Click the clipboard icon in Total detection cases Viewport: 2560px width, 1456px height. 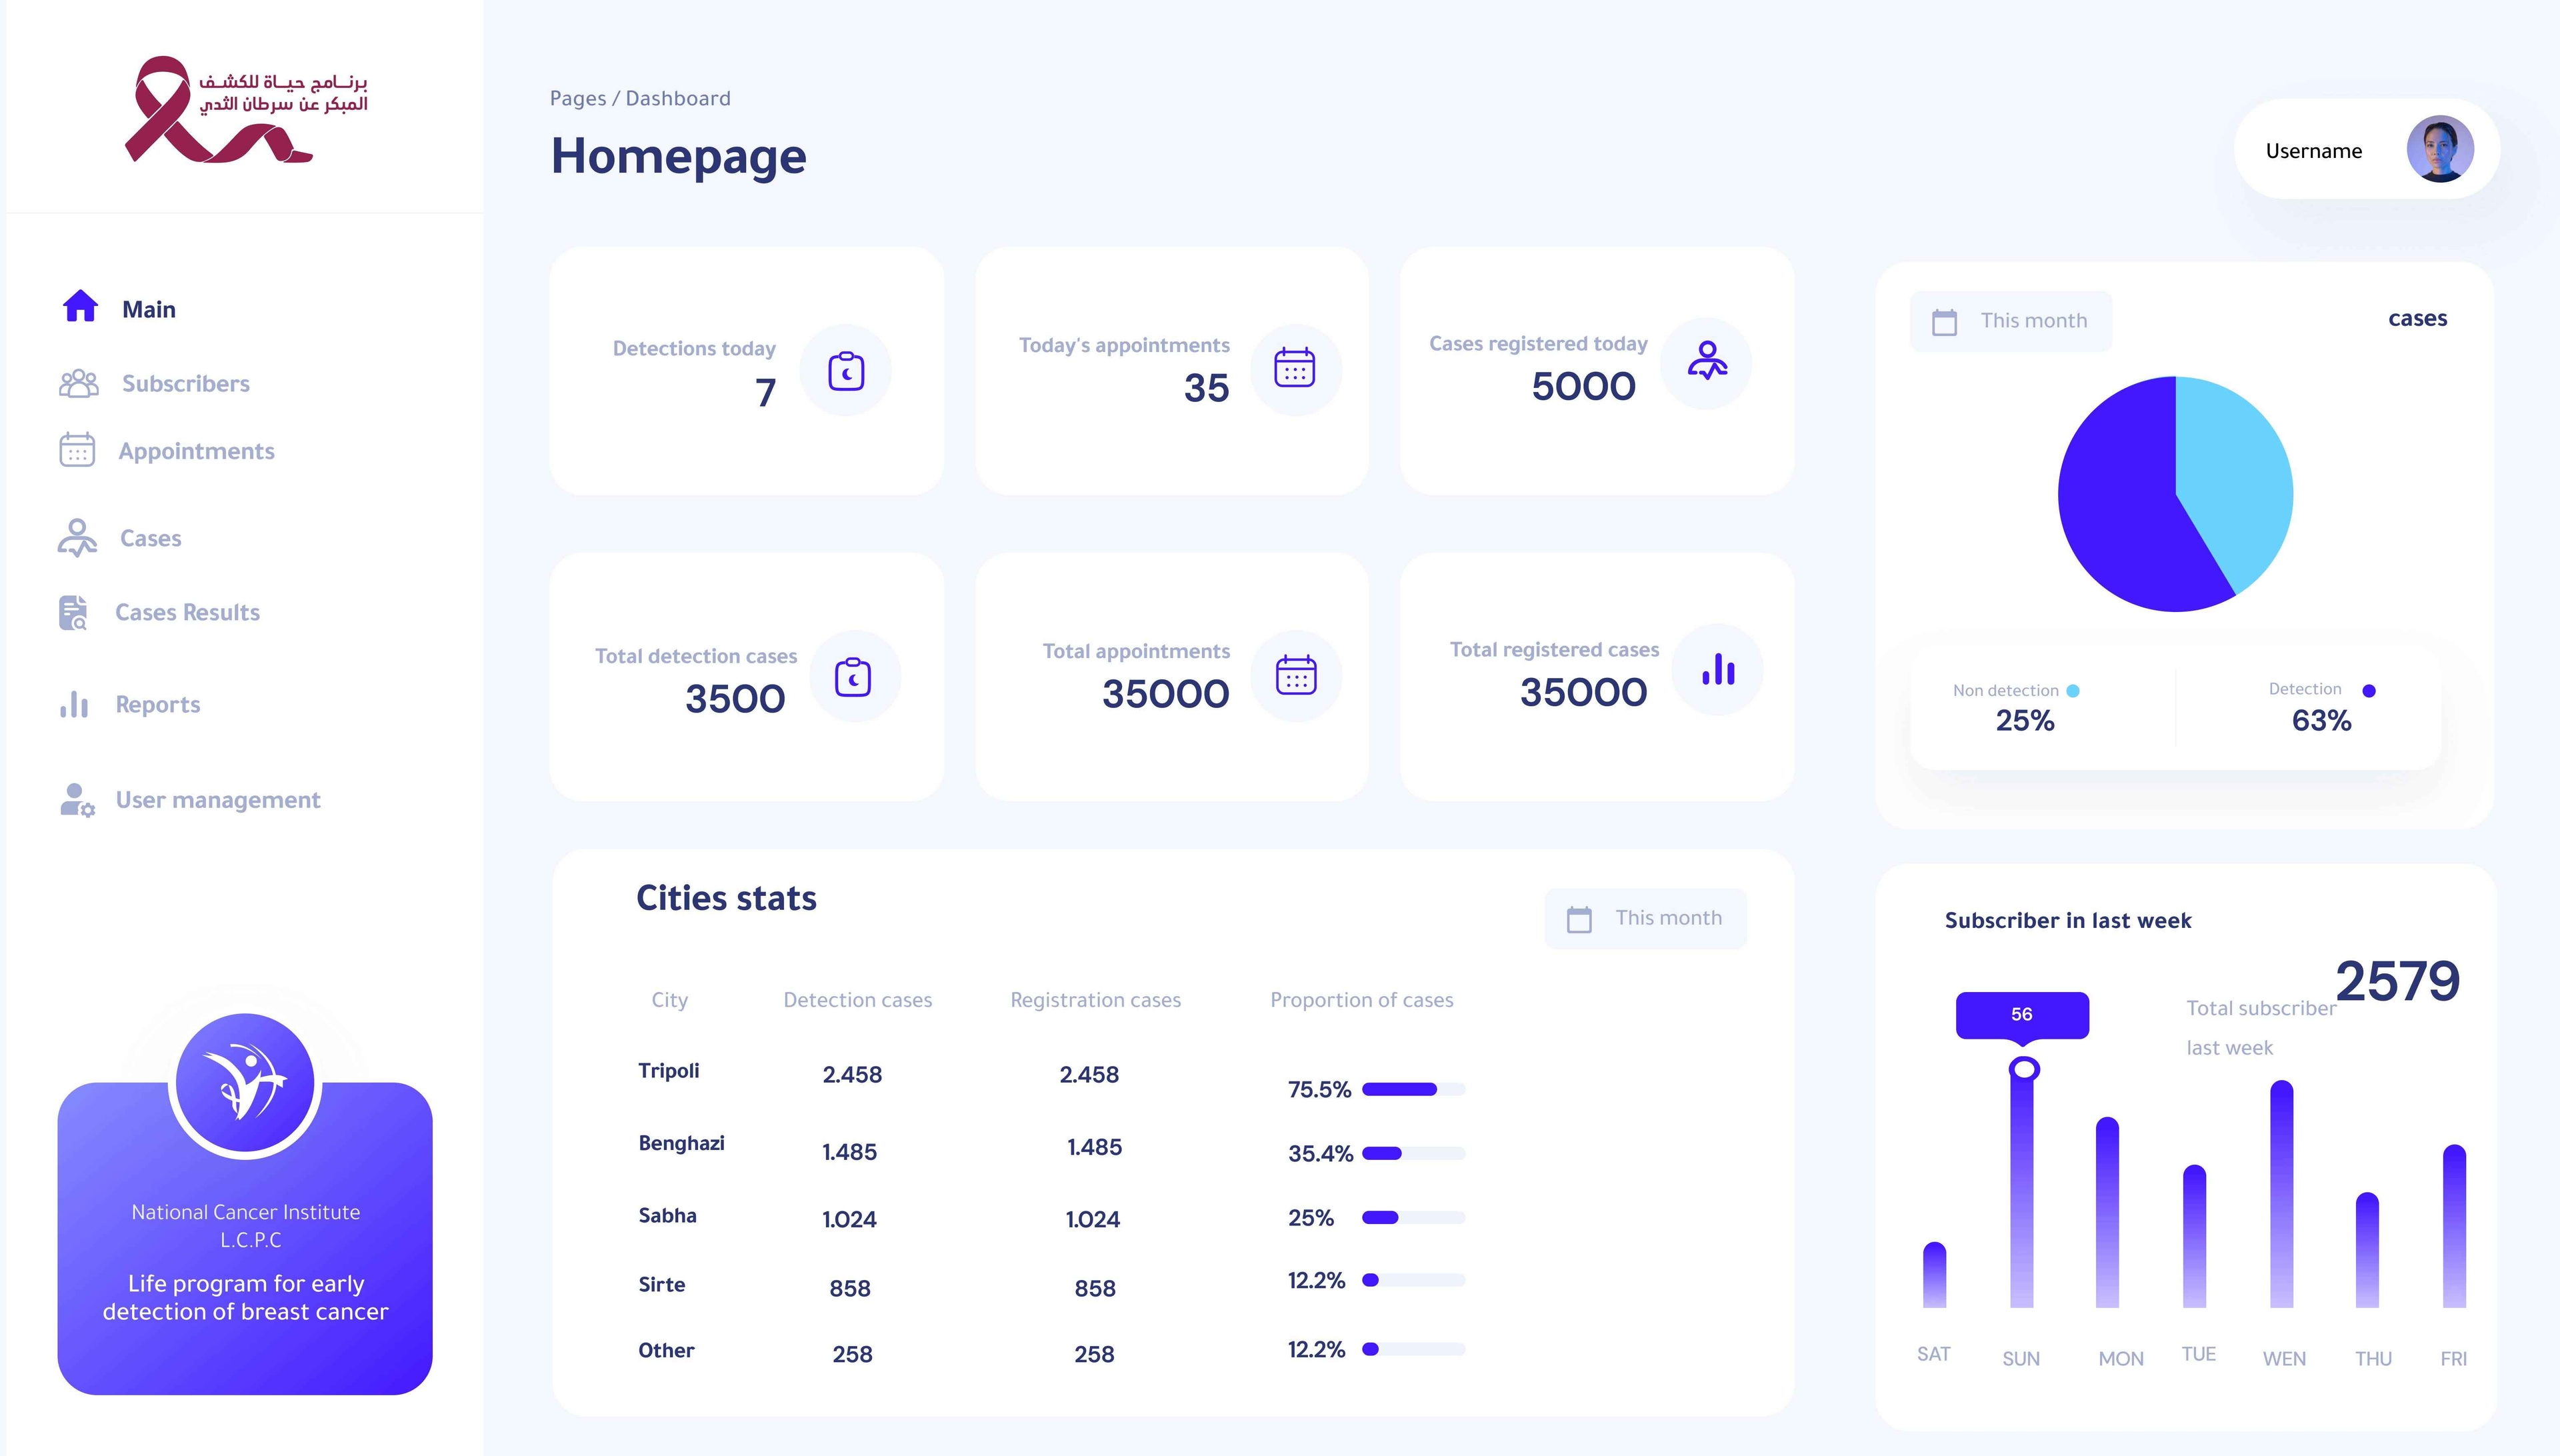(853, 677)
